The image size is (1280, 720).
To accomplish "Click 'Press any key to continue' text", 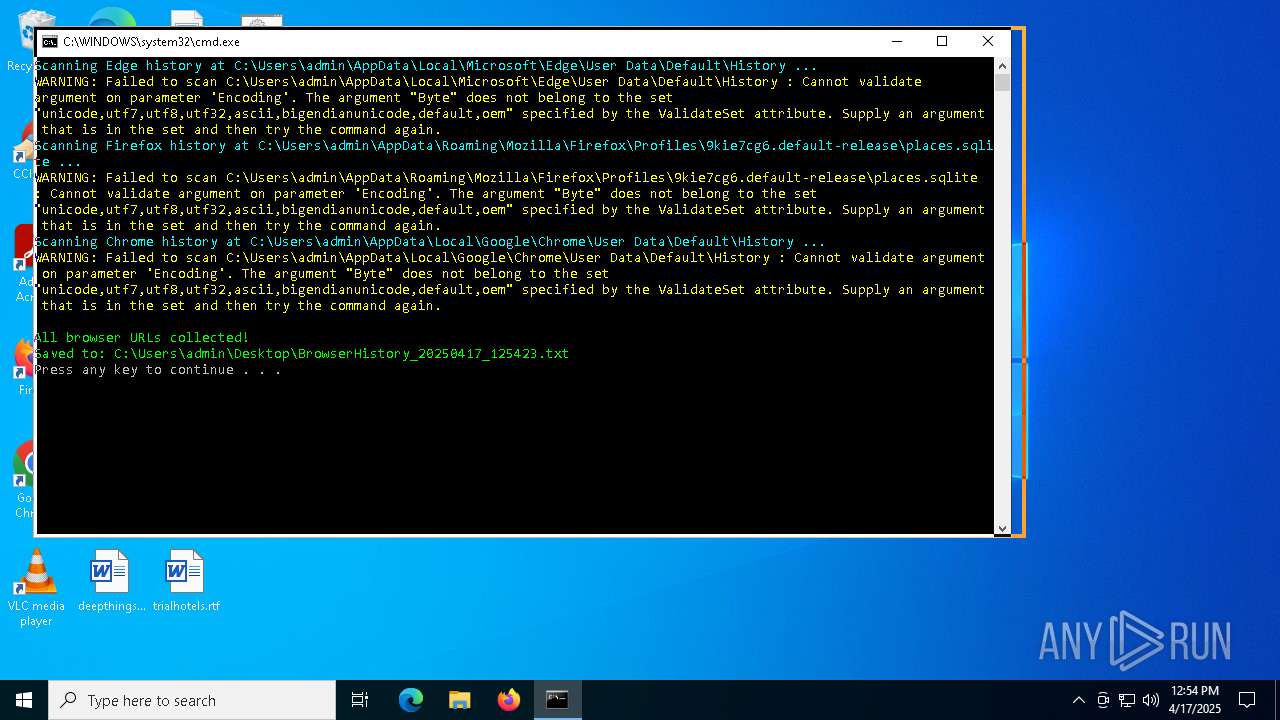I will pyautogui.click(x=157, y=370).
